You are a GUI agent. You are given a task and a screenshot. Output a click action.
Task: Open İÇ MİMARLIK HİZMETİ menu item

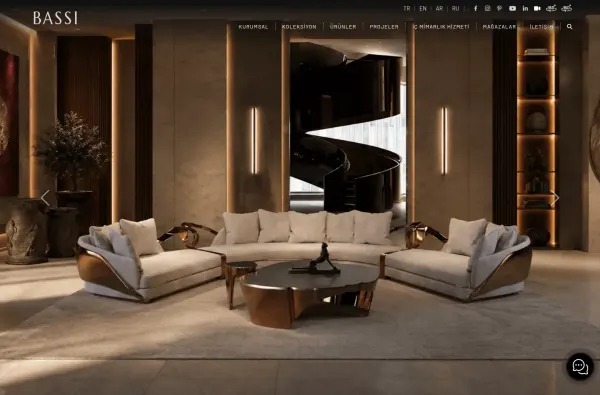[441, 27]
